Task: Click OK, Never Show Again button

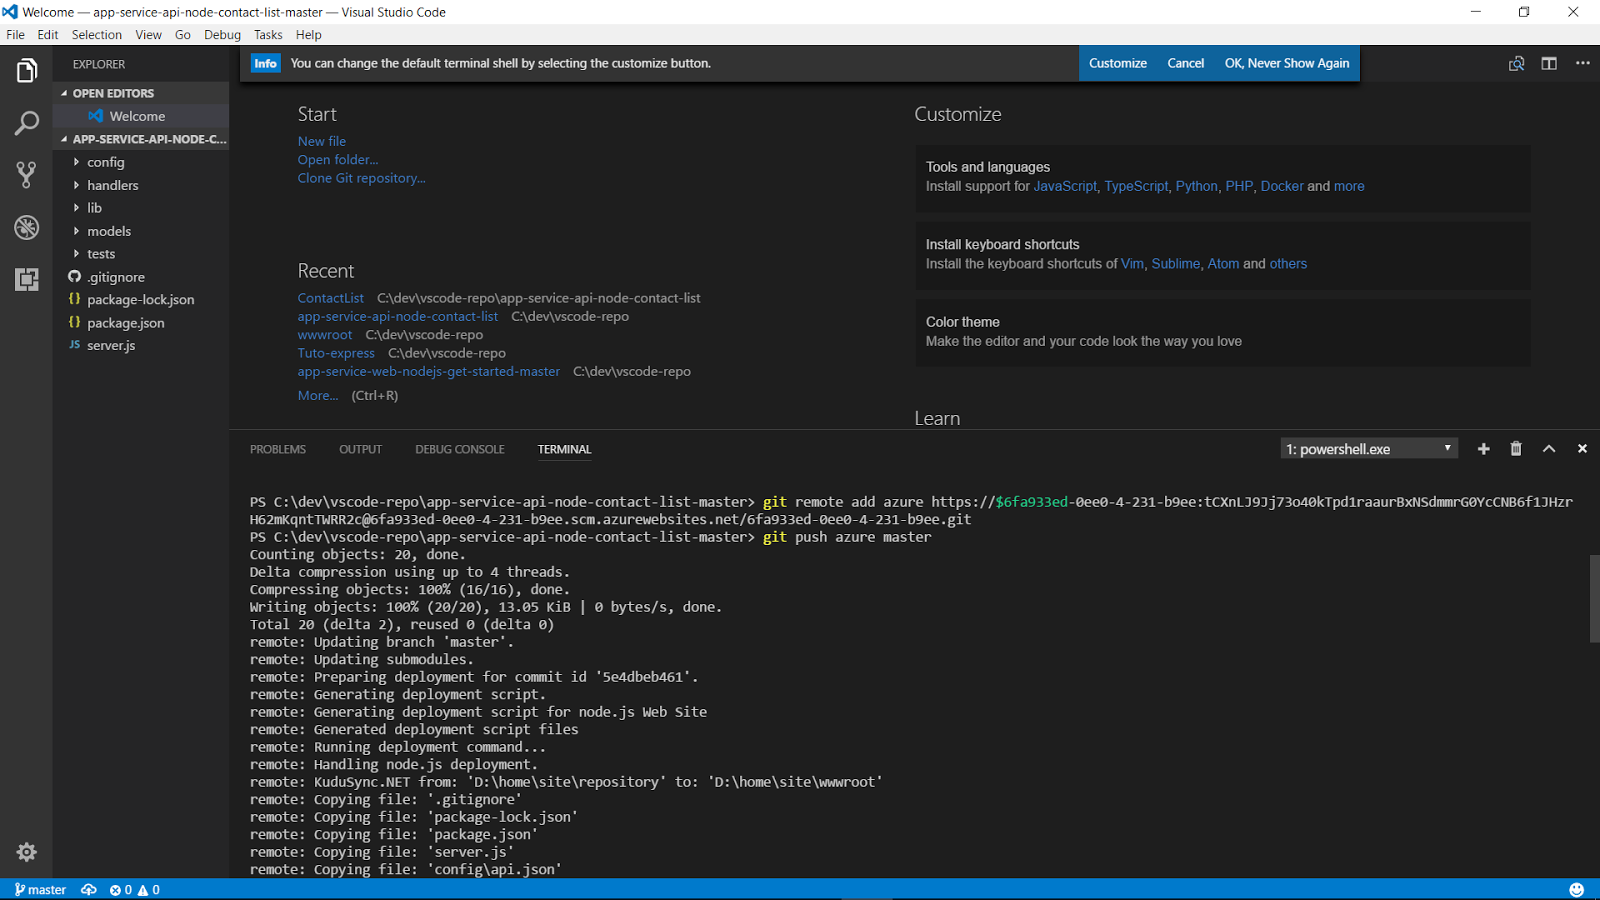Action: click(x=1287, y=63)
